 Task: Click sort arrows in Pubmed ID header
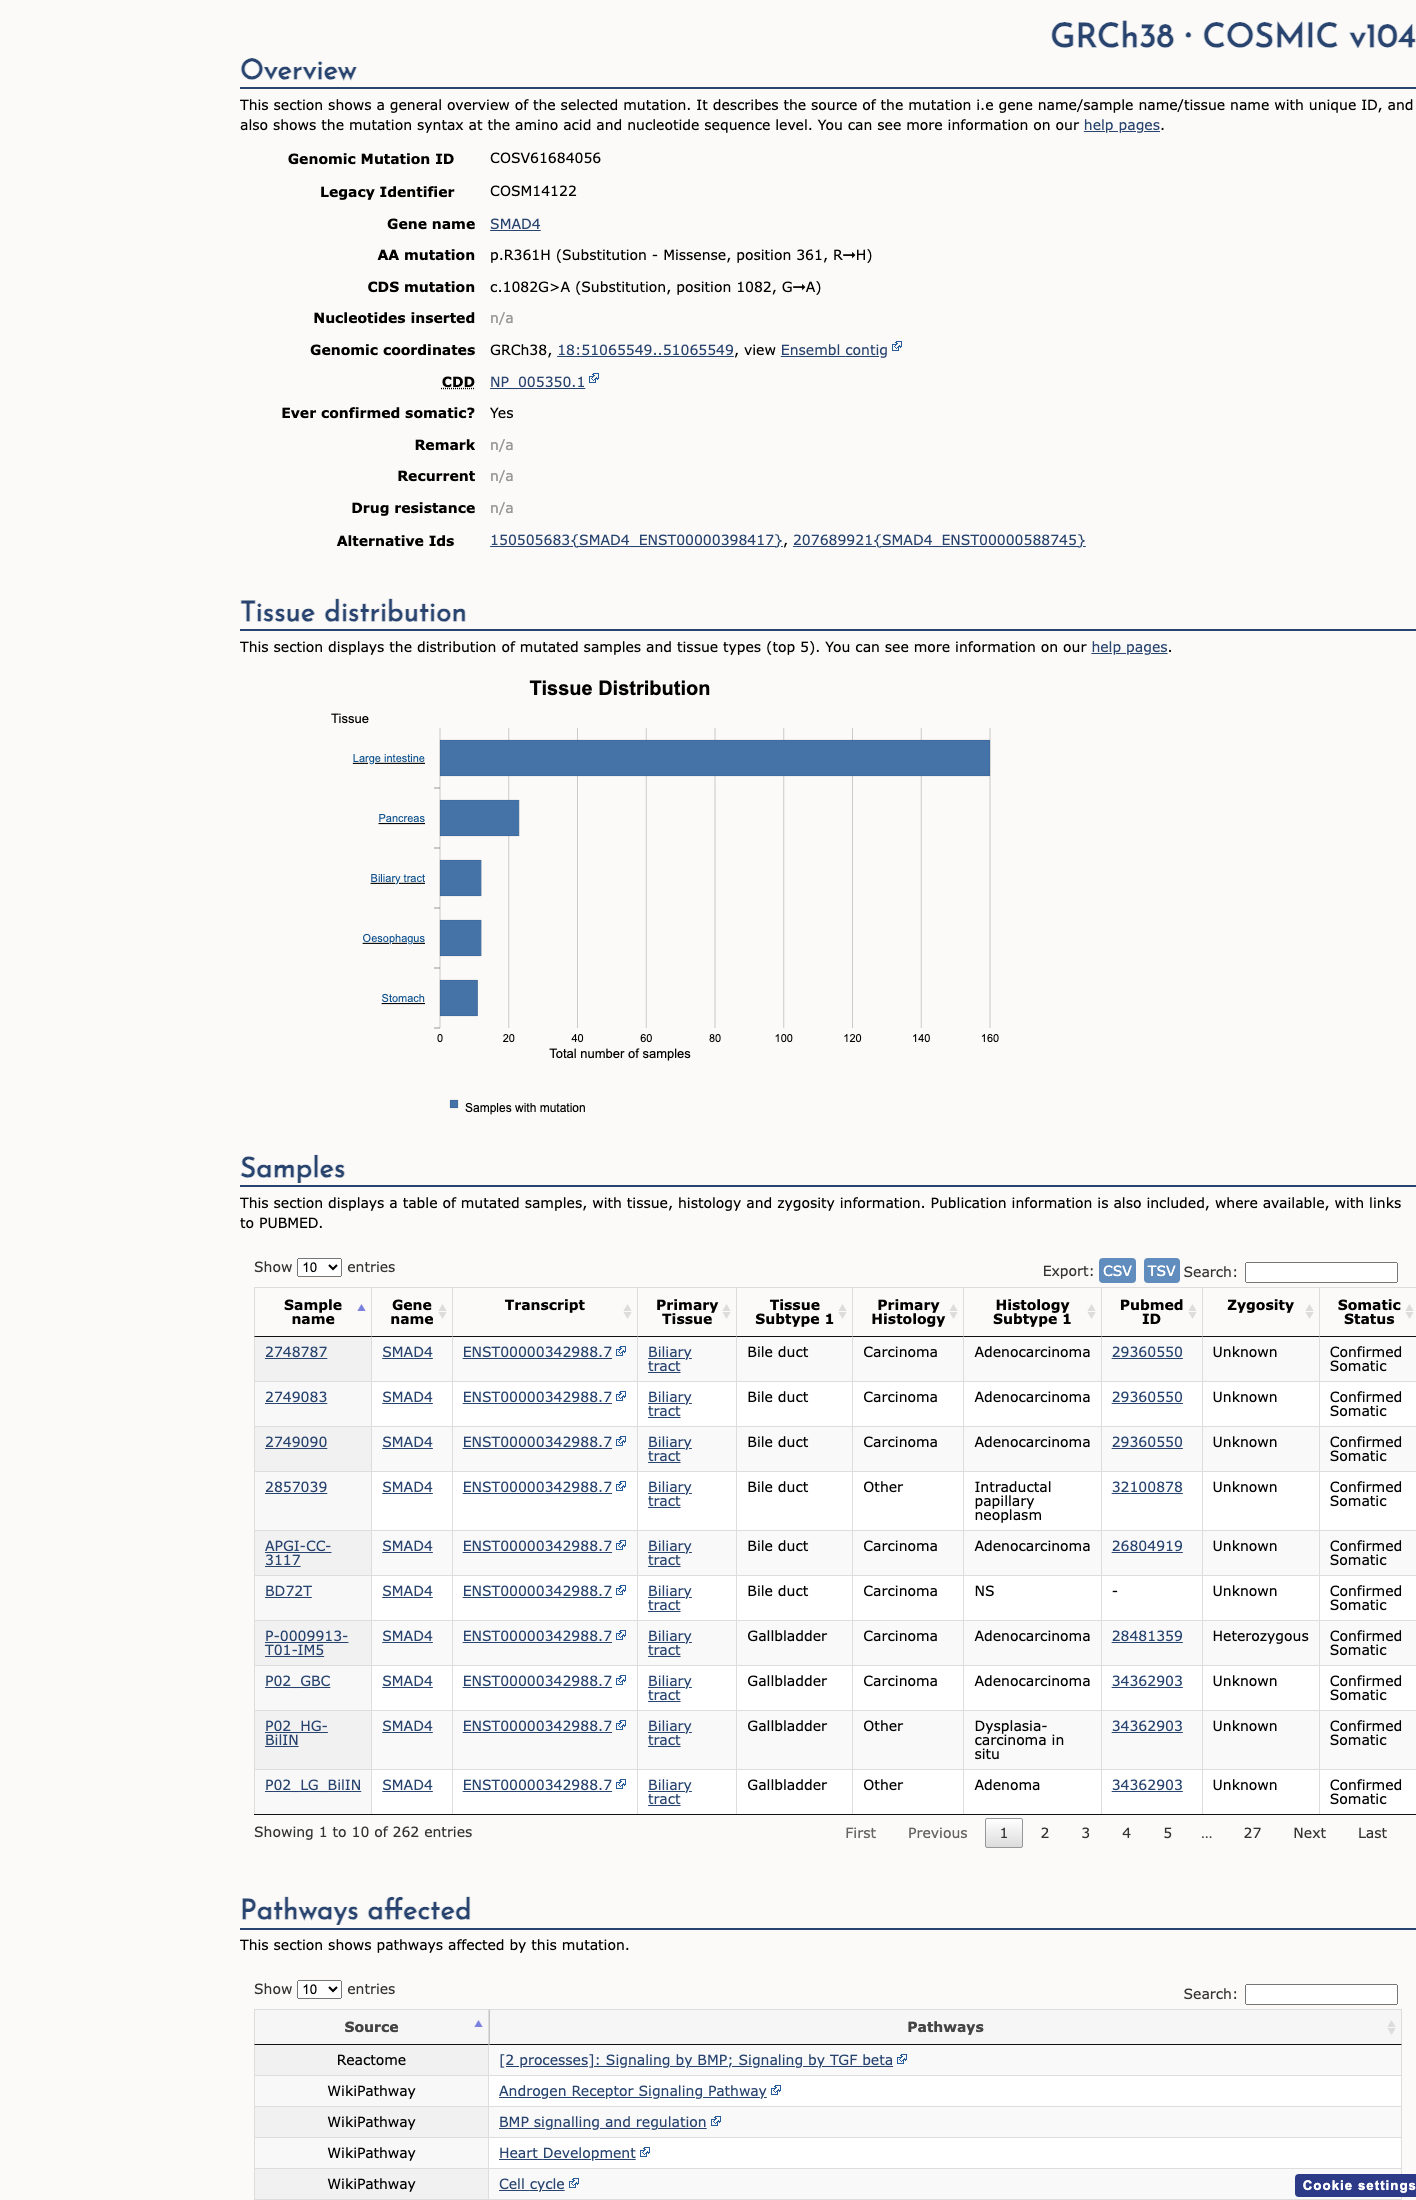click(1192, 1312)
